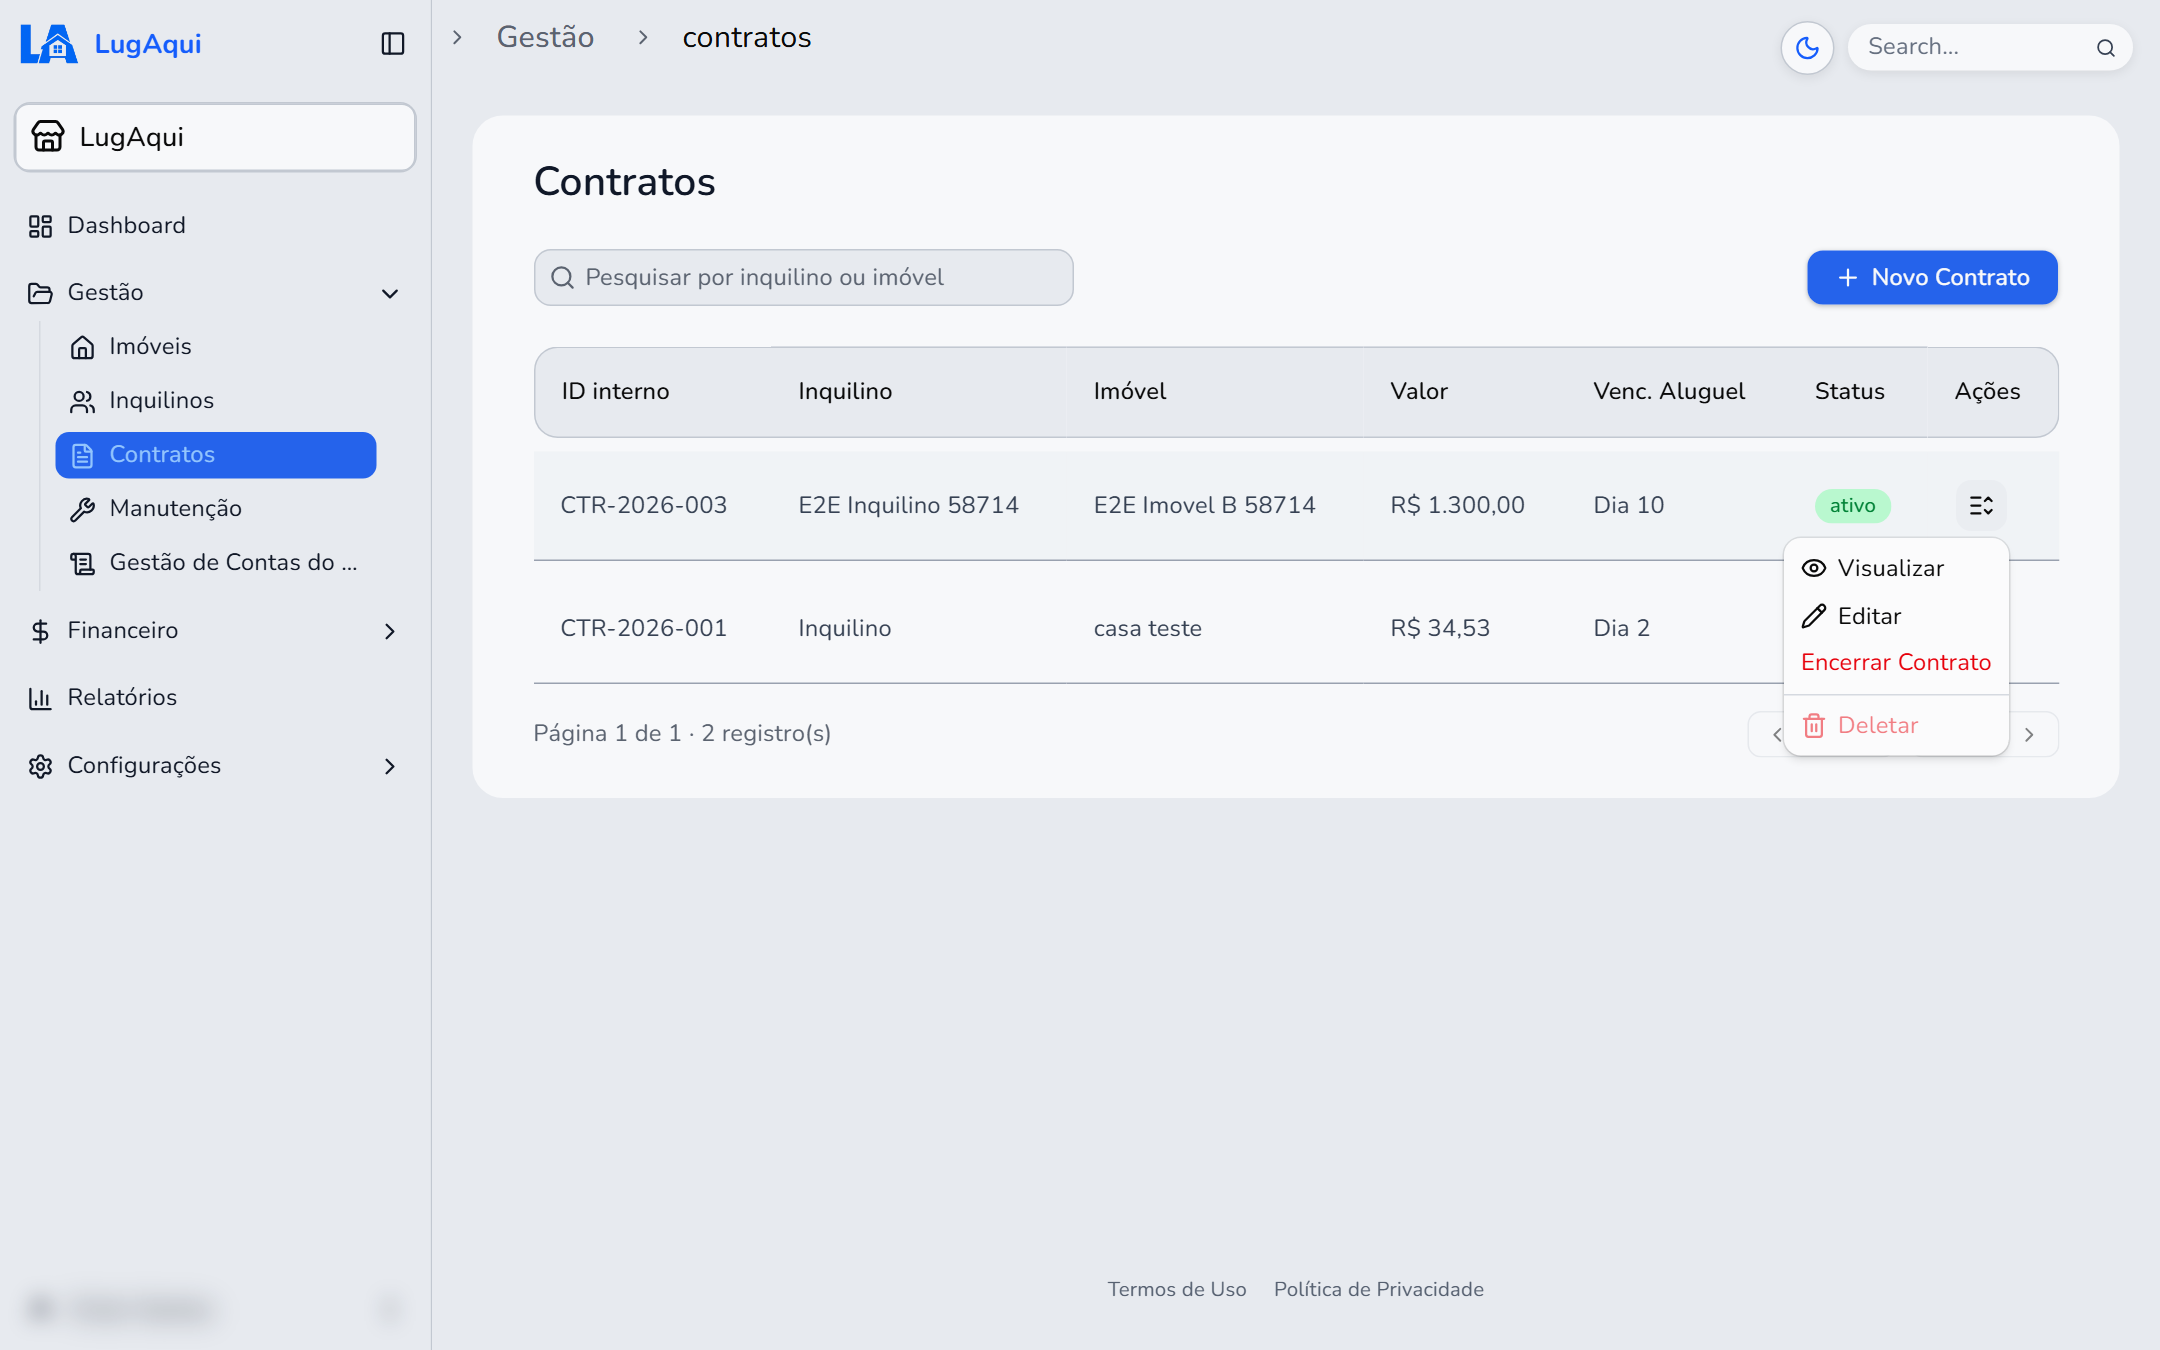Click the Dia 10 cell

[1629, 505]
